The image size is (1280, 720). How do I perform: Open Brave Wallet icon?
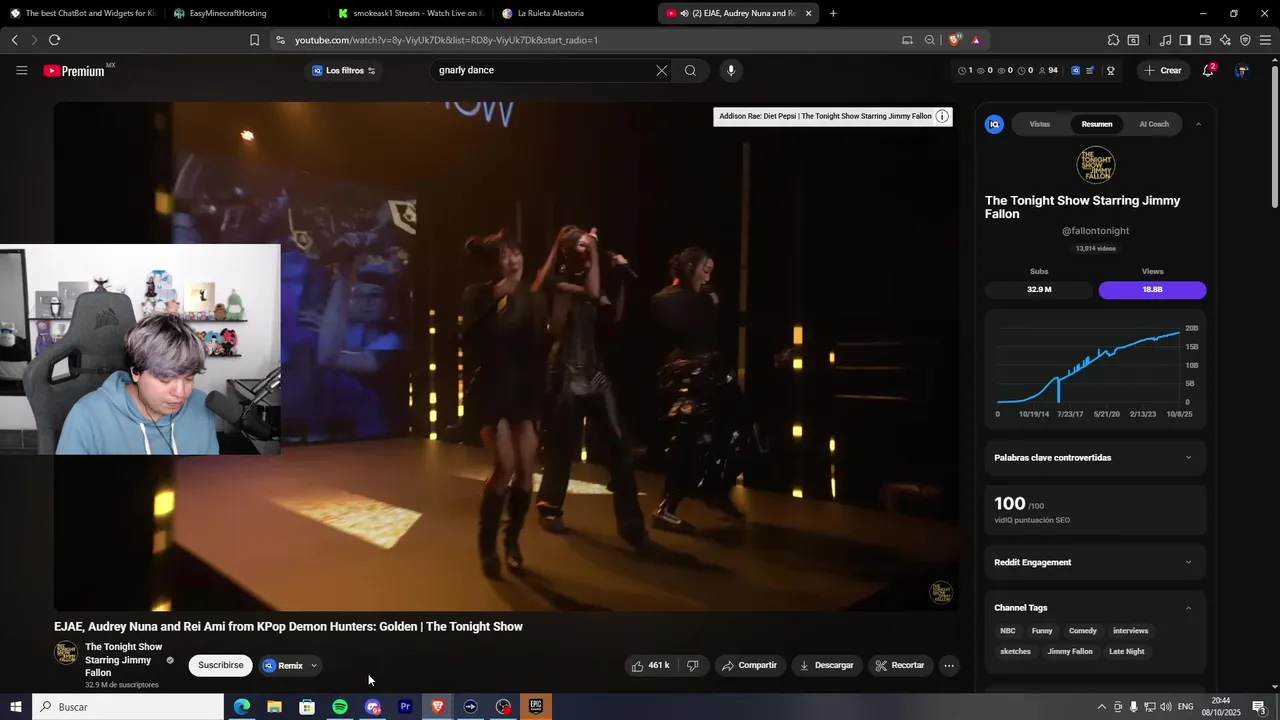[x=1205, y=40]
